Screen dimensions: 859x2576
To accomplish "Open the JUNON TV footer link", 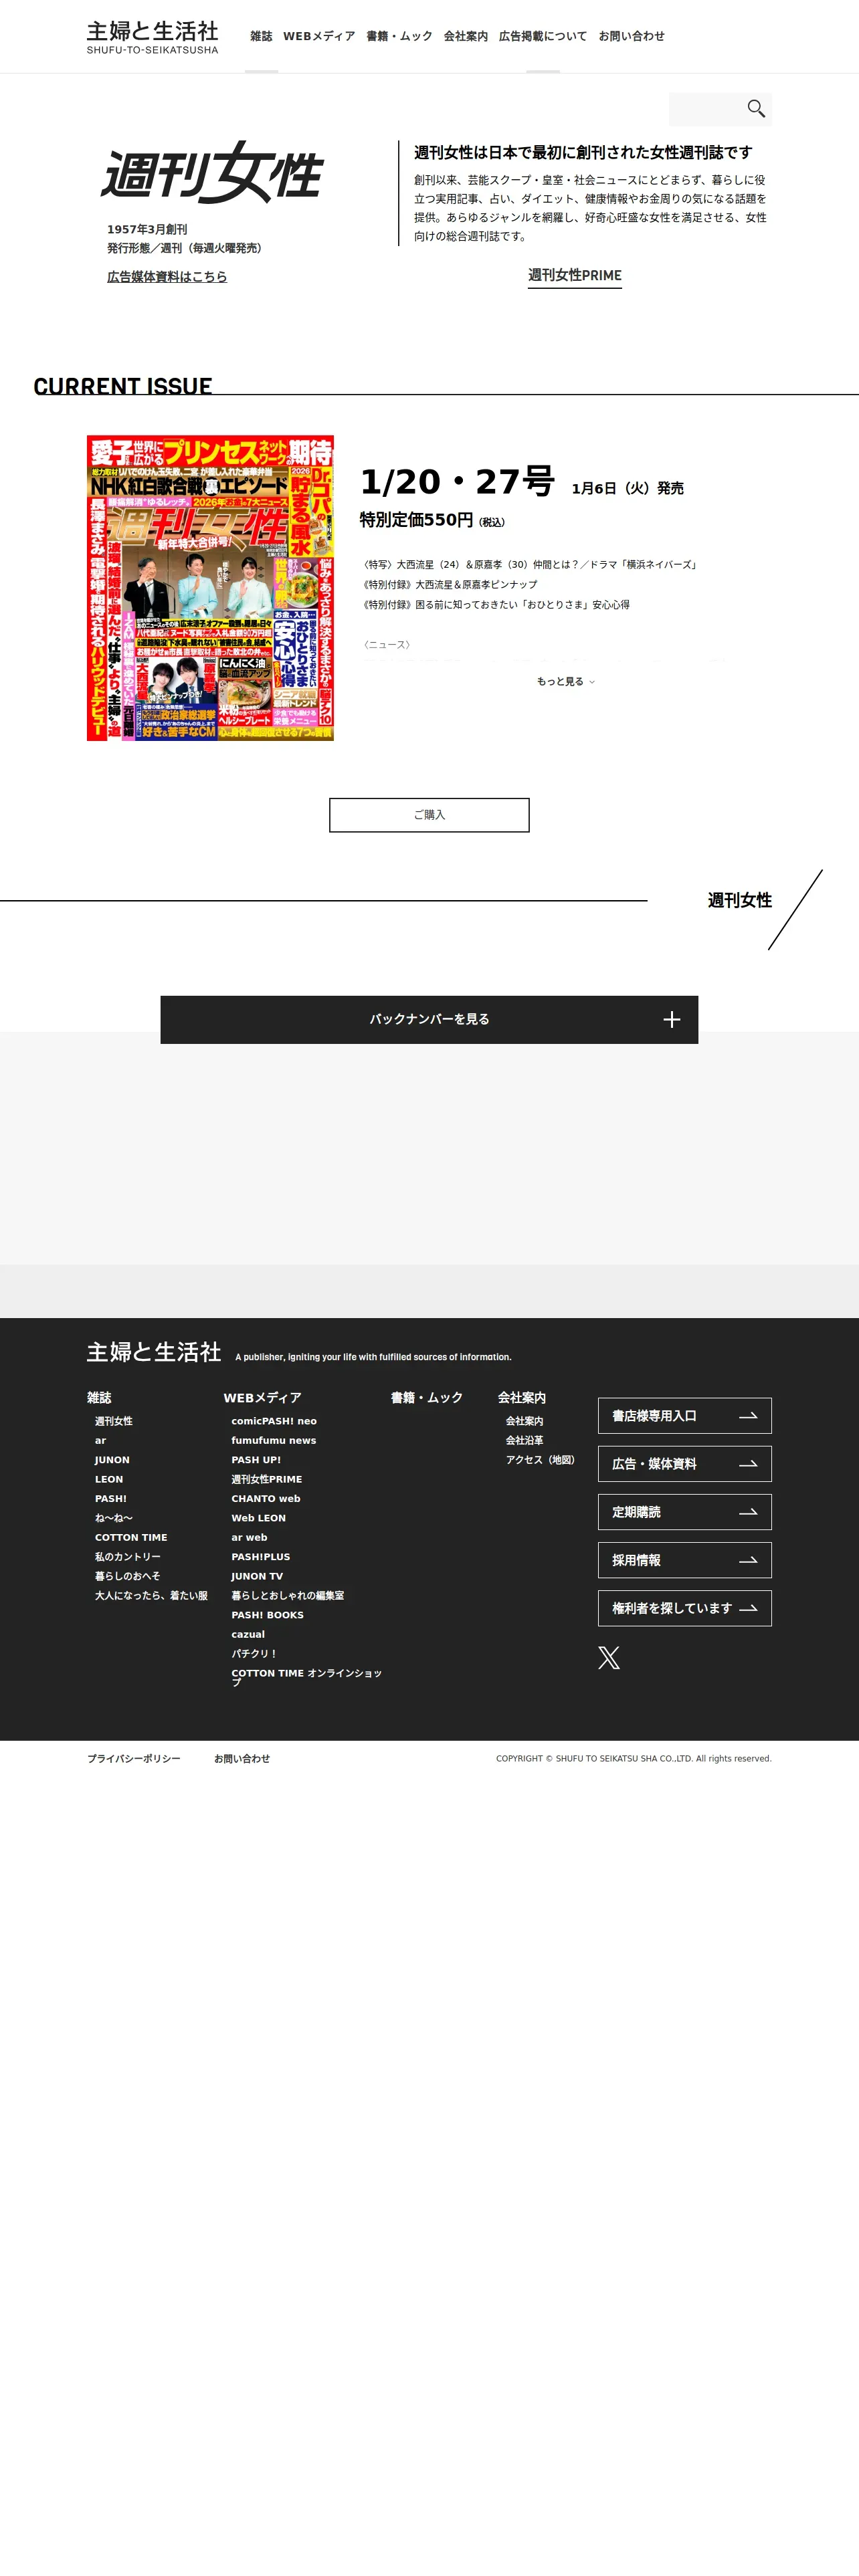I will click(257, 1575).
